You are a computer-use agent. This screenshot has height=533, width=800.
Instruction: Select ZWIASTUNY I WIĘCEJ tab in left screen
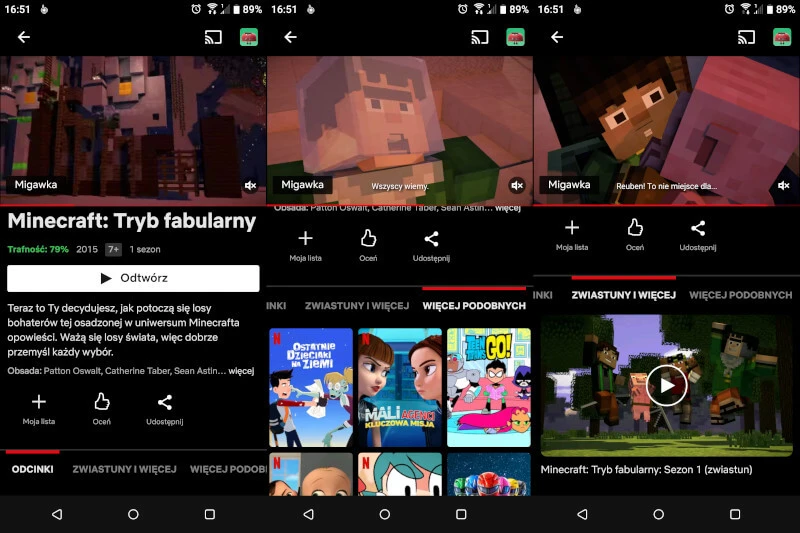click(x=124, y=469)
